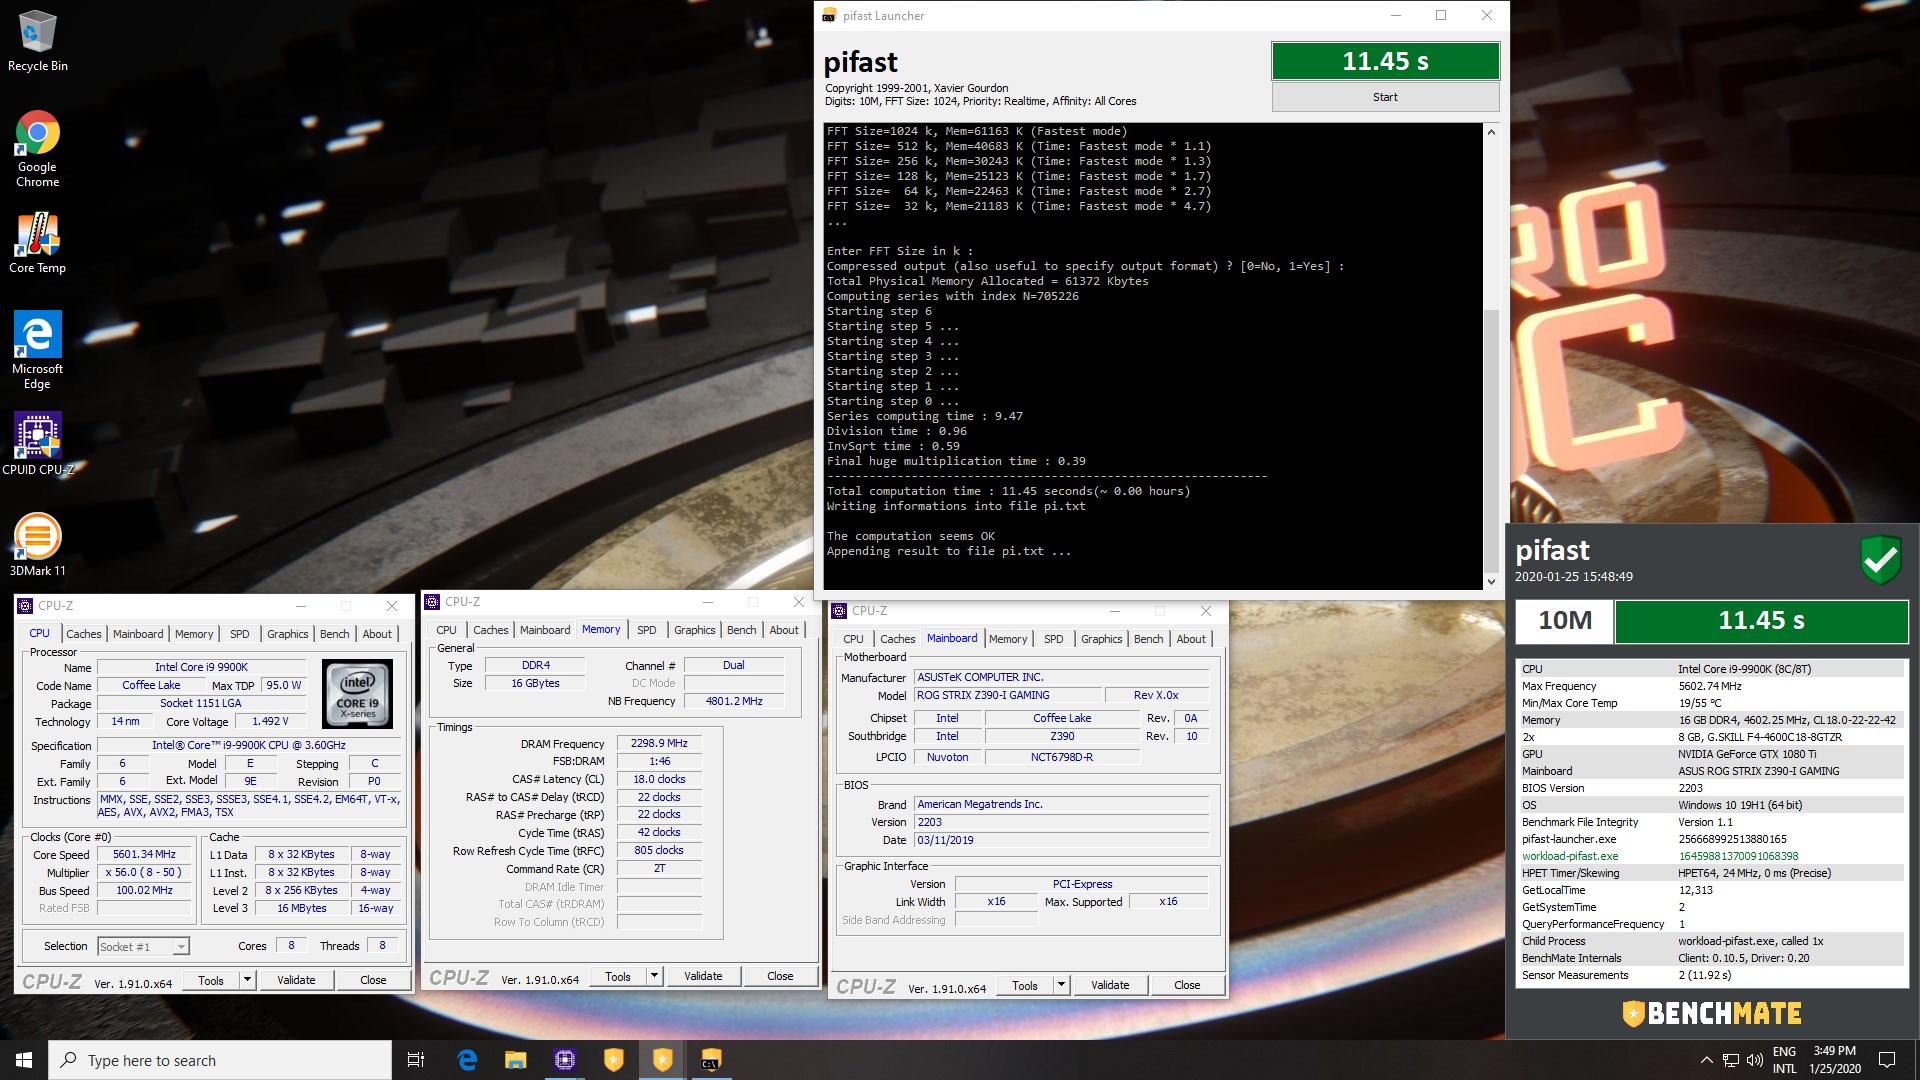
Task: Open the Action Center notification icon
Action: pyautogui.click(x=1887, y=1060)
